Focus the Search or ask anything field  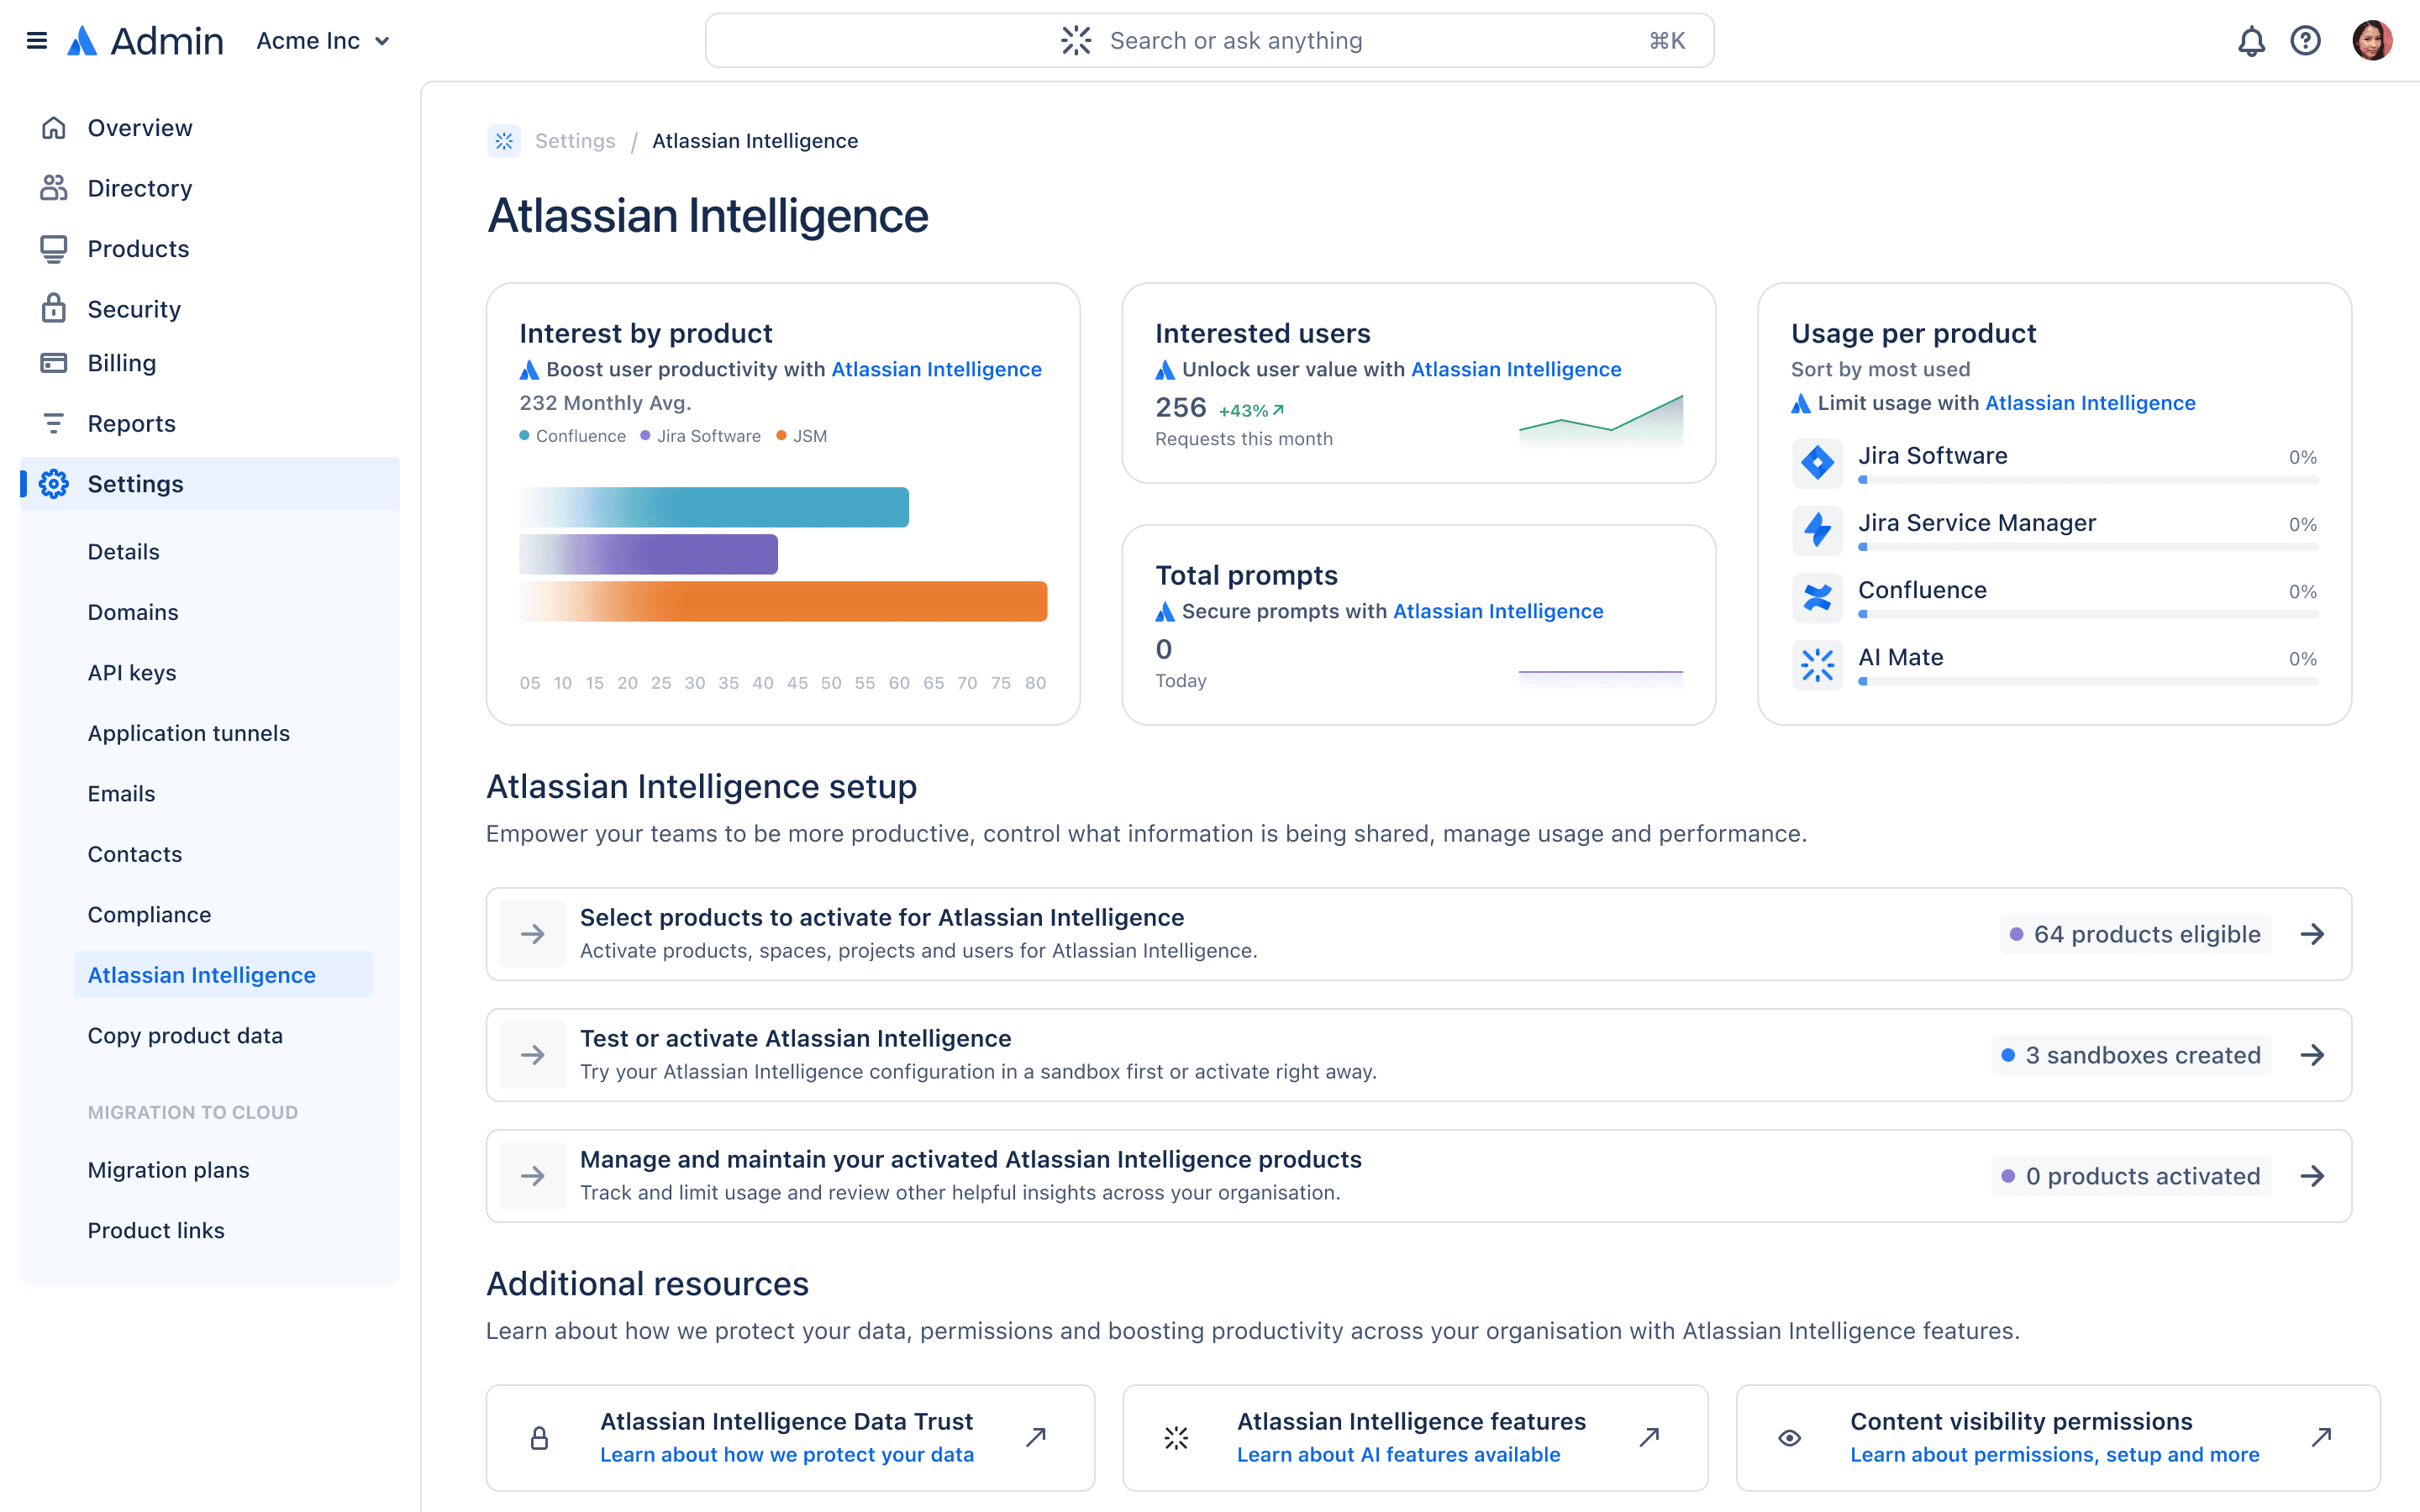pos(1209,41)
